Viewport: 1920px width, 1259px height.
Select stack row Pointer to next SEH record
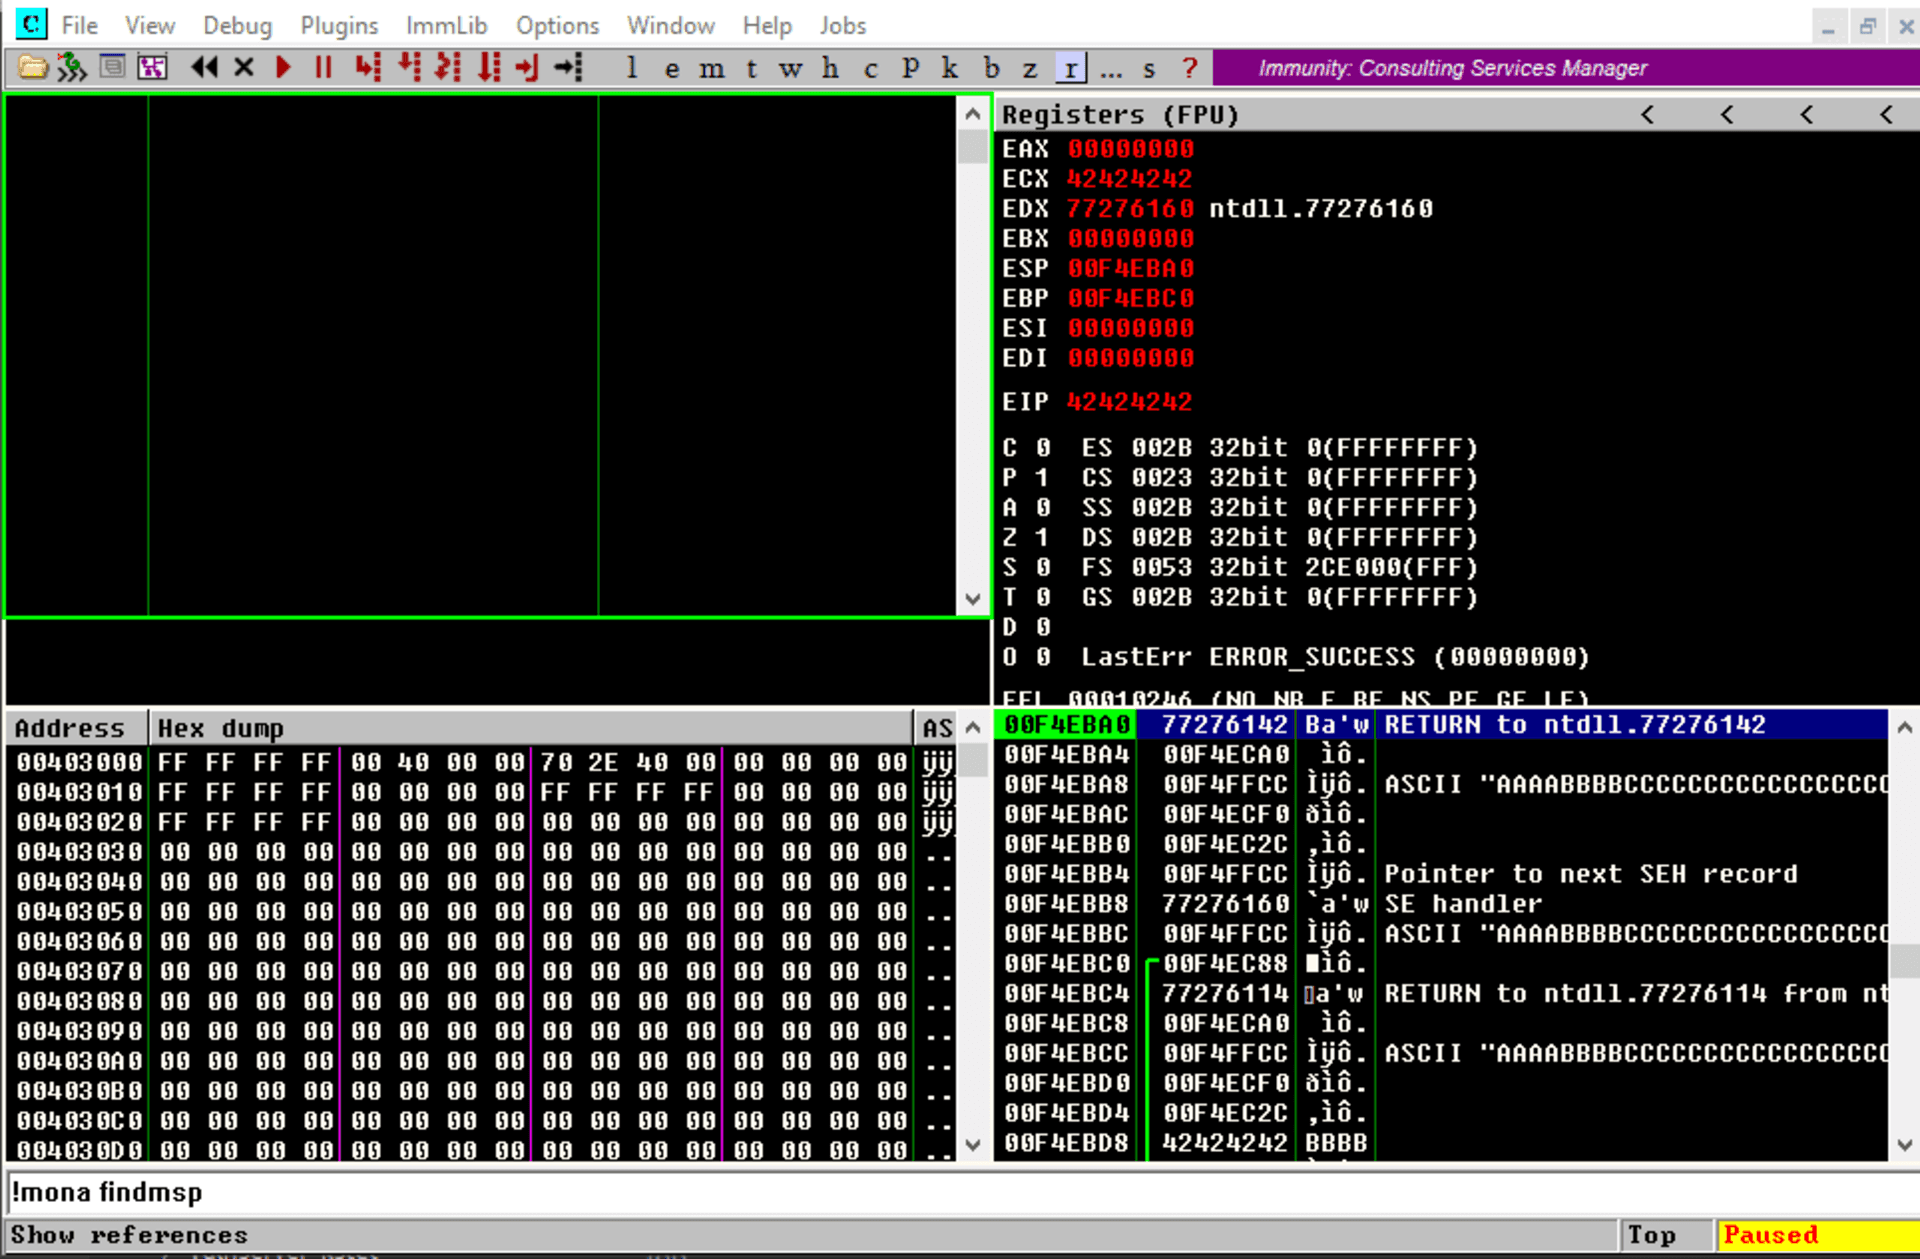(1441, 874)
